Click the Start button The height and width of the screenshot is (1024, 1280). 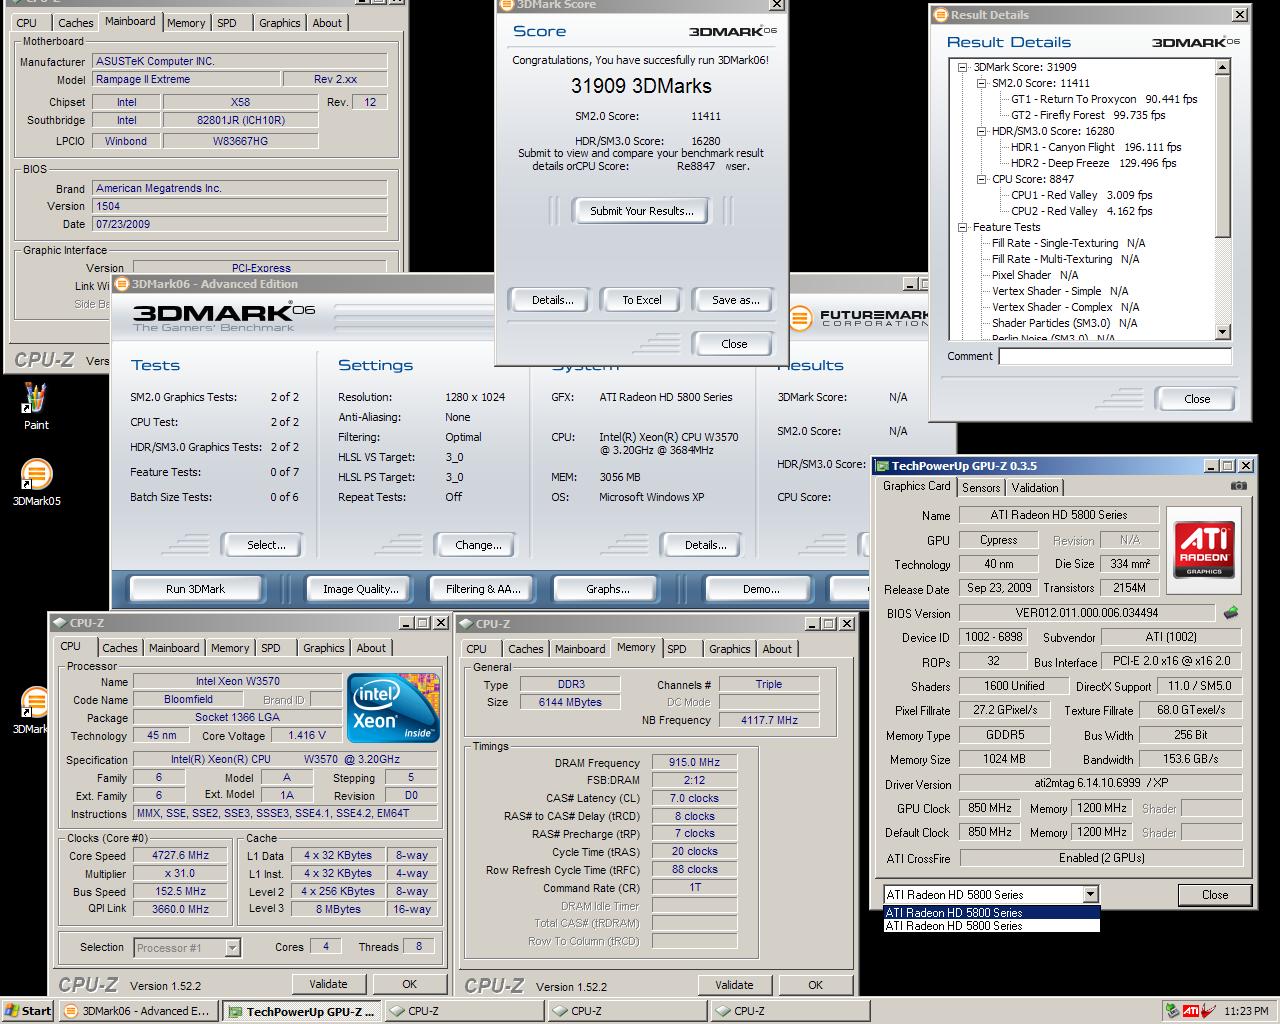tap(27, 1011)
